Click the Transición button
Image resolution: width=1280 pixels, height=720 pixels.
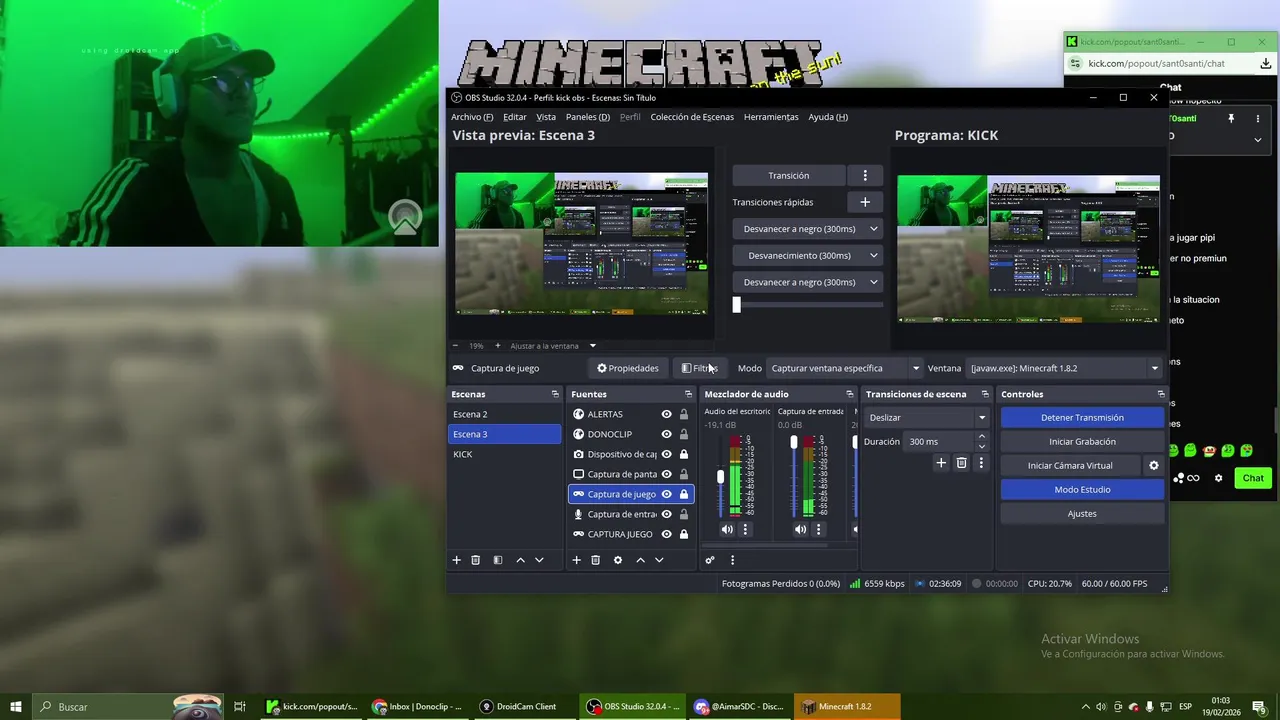coord(788,175)
